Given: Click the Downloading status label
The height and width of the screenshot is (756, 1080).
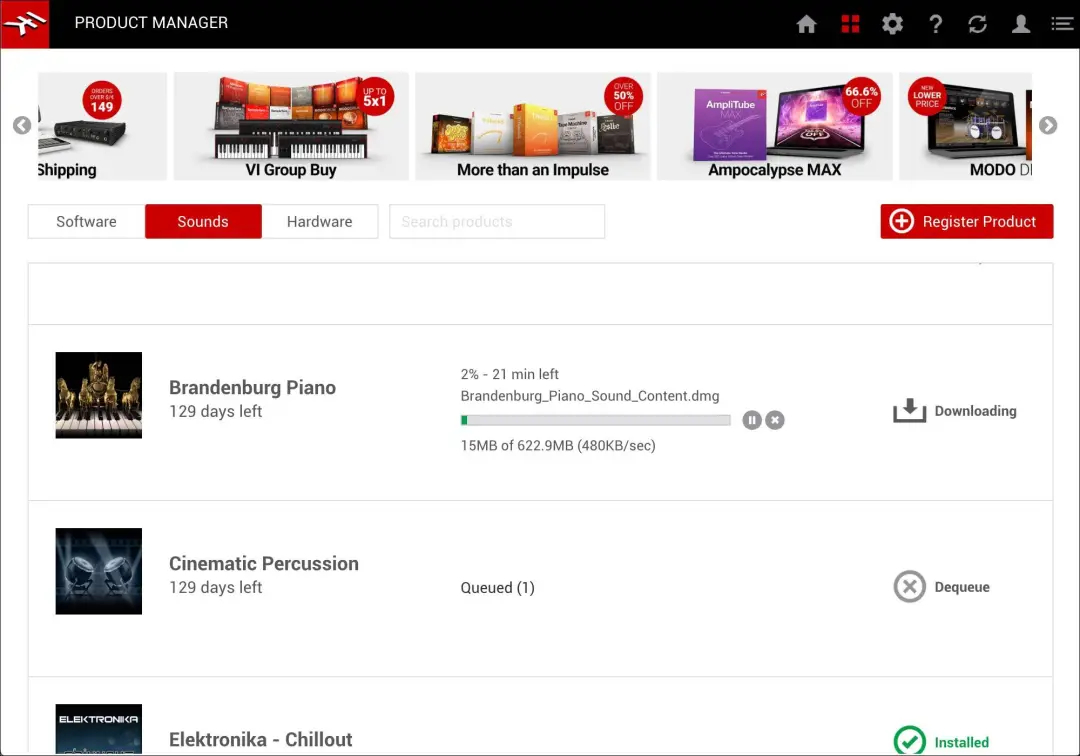Looking at the screenshot, I should click(x=975, y=411).
